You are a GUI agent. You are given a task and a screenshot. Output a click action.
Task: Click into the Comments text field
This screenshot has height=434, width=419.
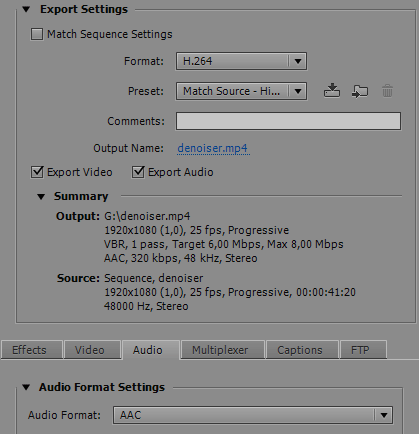click(x=288, y=121)
